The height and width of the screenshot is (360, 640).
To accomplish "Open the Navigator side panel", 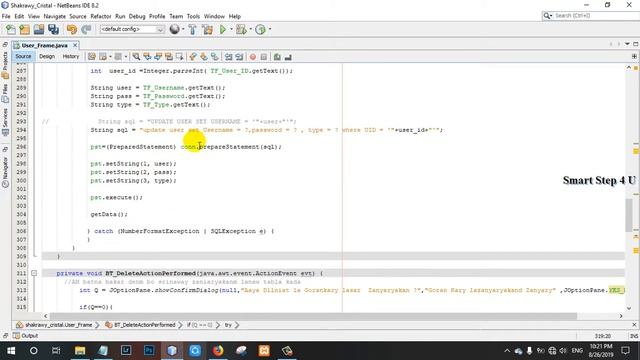I will click(x=5, y=172).
